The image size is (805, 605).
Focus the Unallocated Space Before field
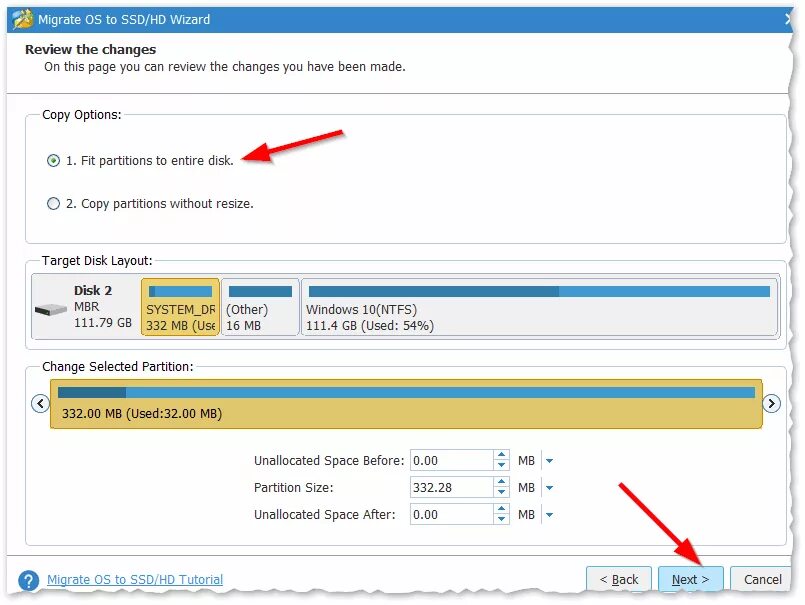pos(452,461)
